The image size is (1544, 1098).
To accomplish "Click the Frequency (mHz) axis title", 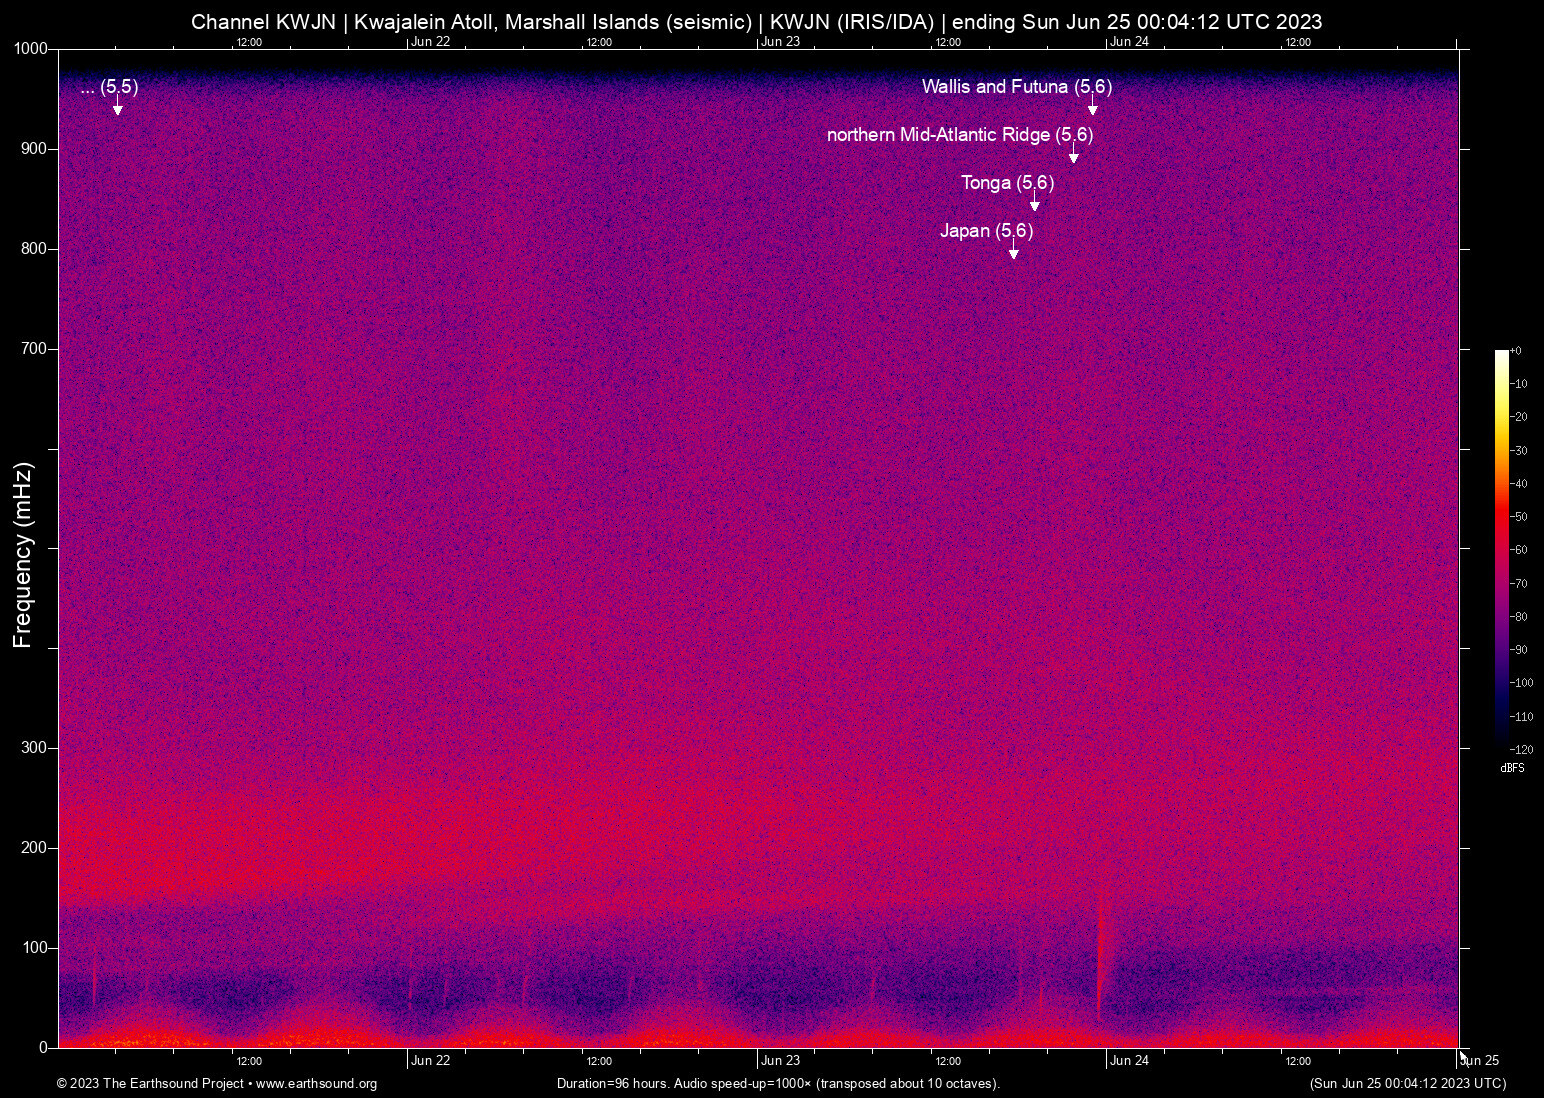I will coord(23,555).
